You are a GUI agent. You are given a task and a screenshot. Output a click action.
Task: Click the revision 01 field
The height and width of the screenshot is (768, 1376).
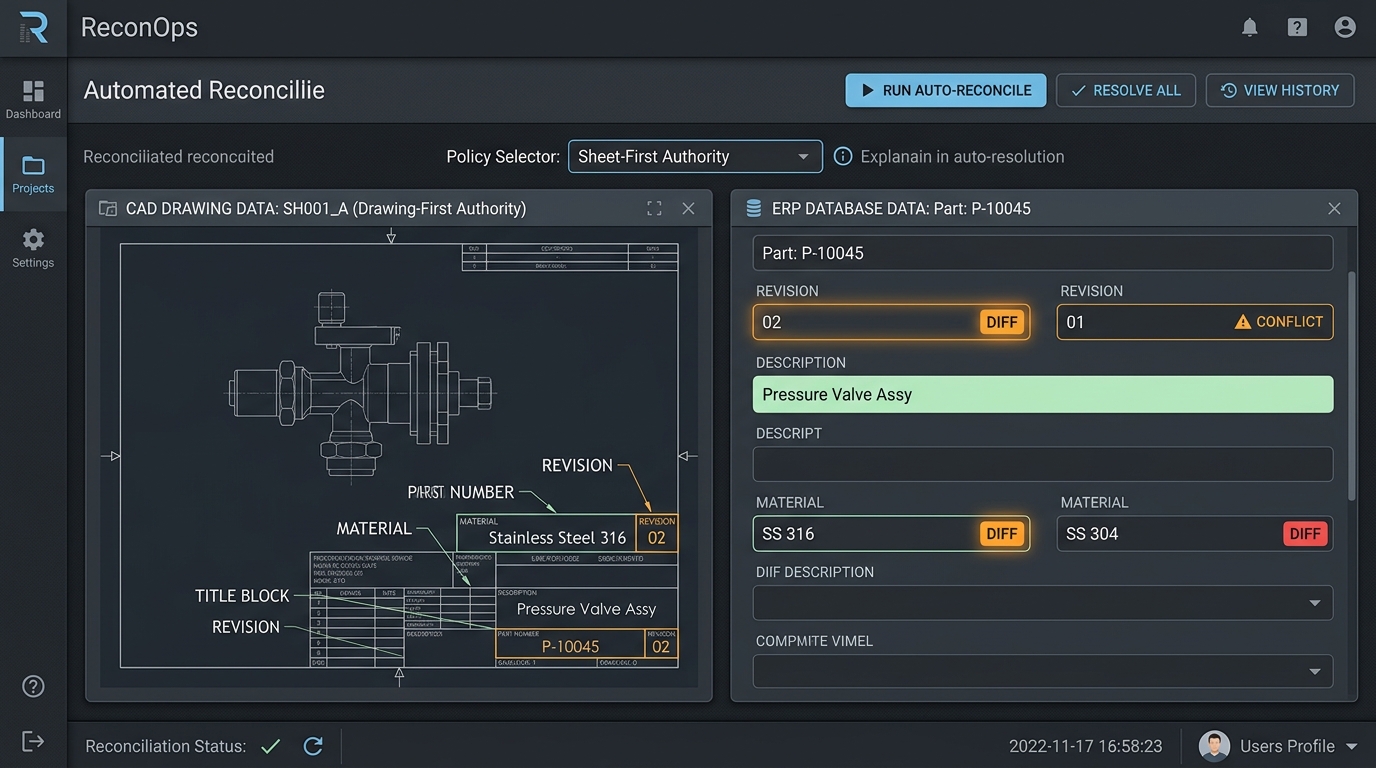1195,322
